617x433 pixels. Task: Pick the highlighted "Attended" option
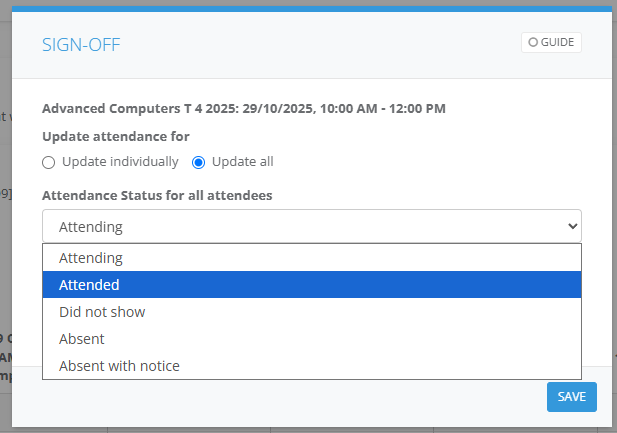tap(90, 285)
